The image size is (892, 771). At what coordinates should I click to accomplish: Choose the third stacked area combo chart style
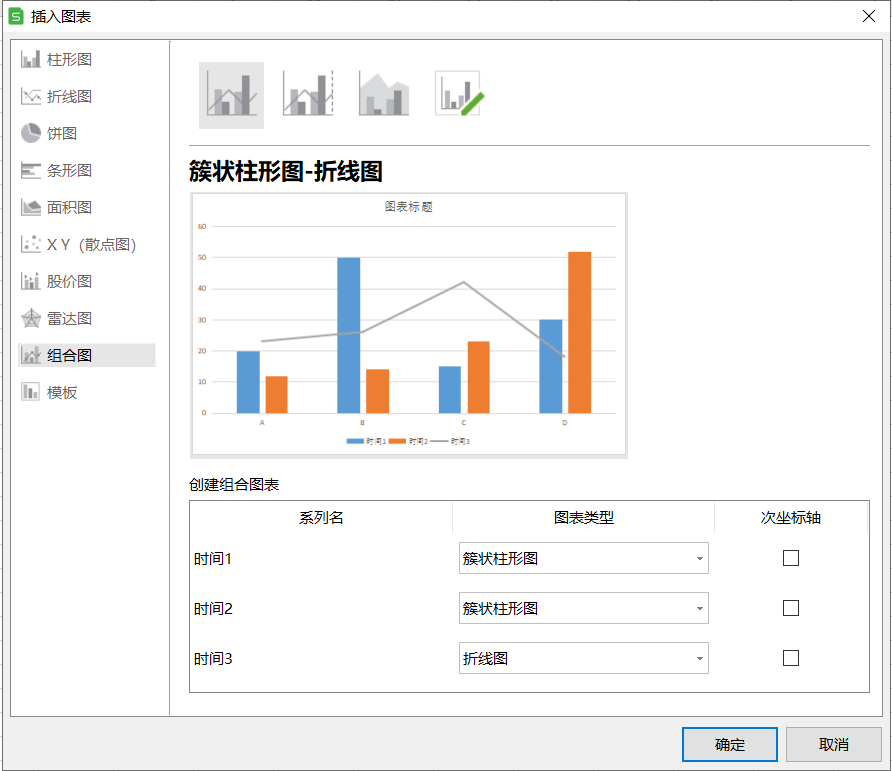pos(383,94)
